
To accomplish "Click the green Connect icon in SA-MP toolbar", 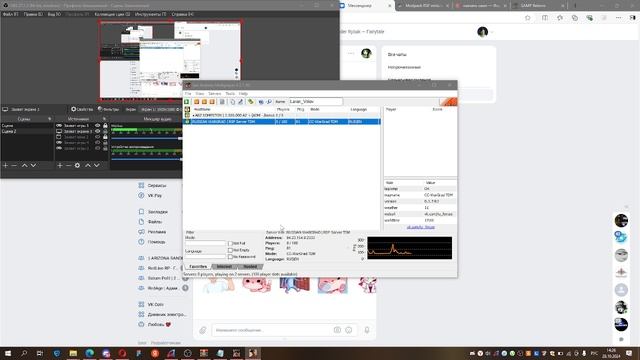I will (187, 102).
